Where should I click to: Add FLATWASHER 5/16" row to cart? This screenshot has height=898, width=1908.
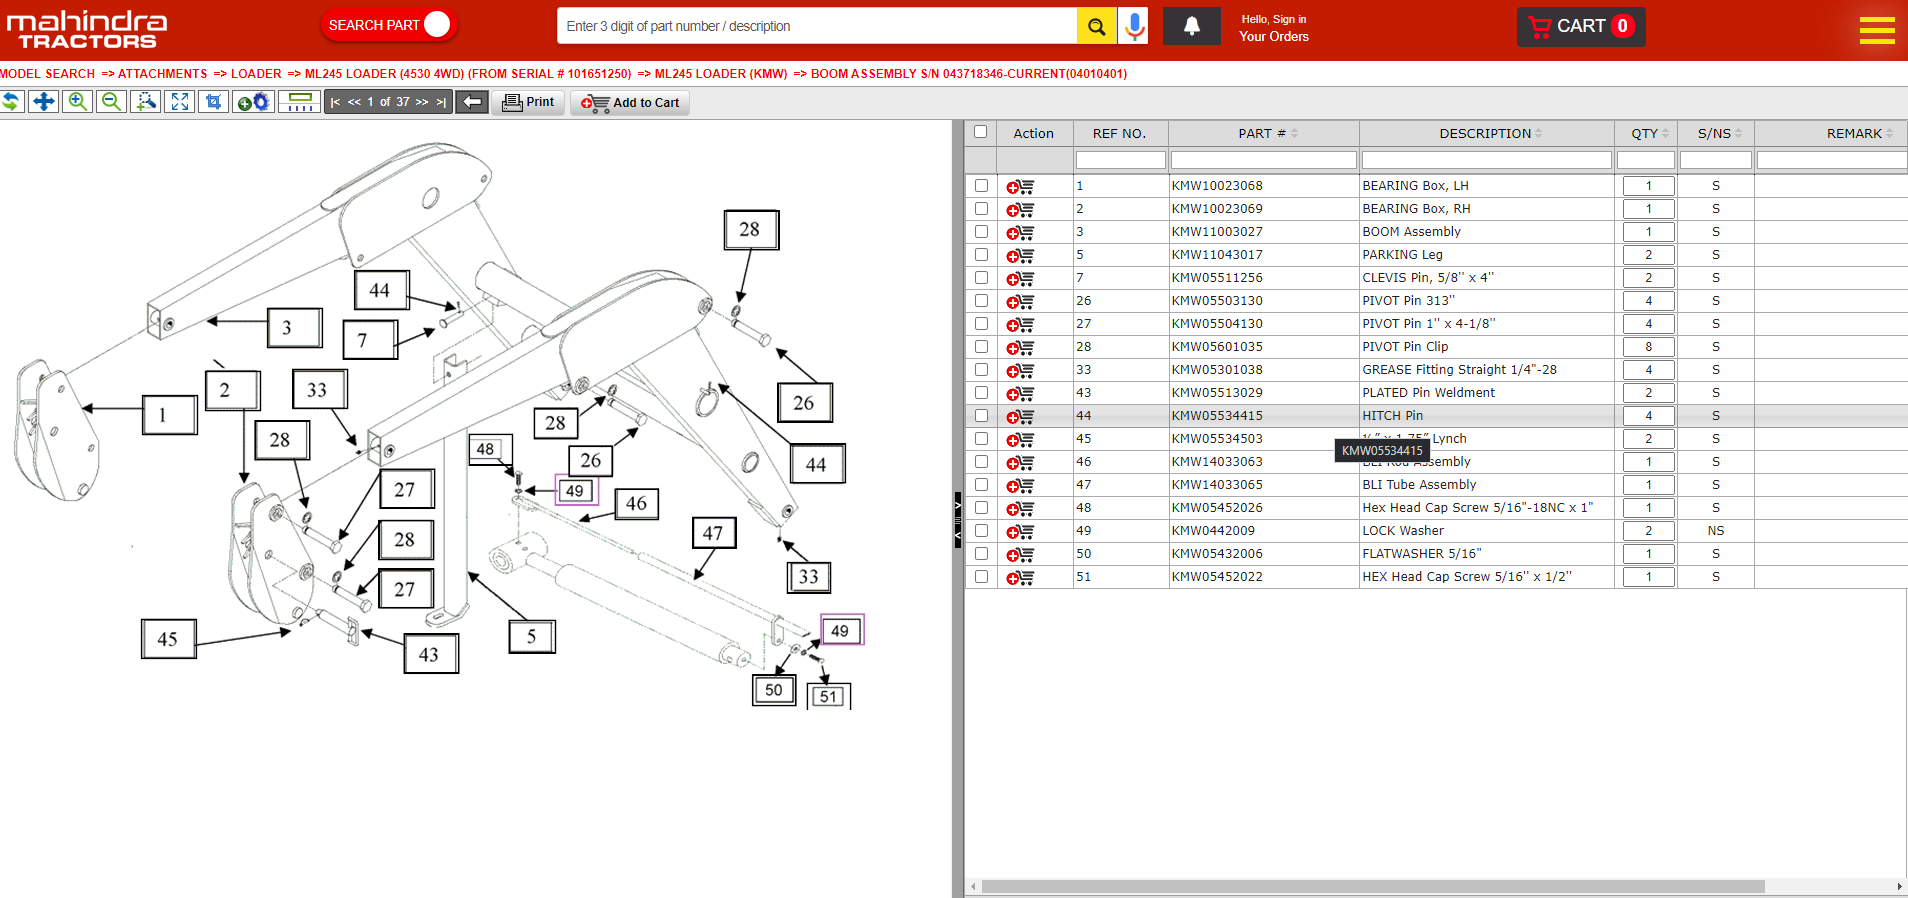pos(1020,555)
